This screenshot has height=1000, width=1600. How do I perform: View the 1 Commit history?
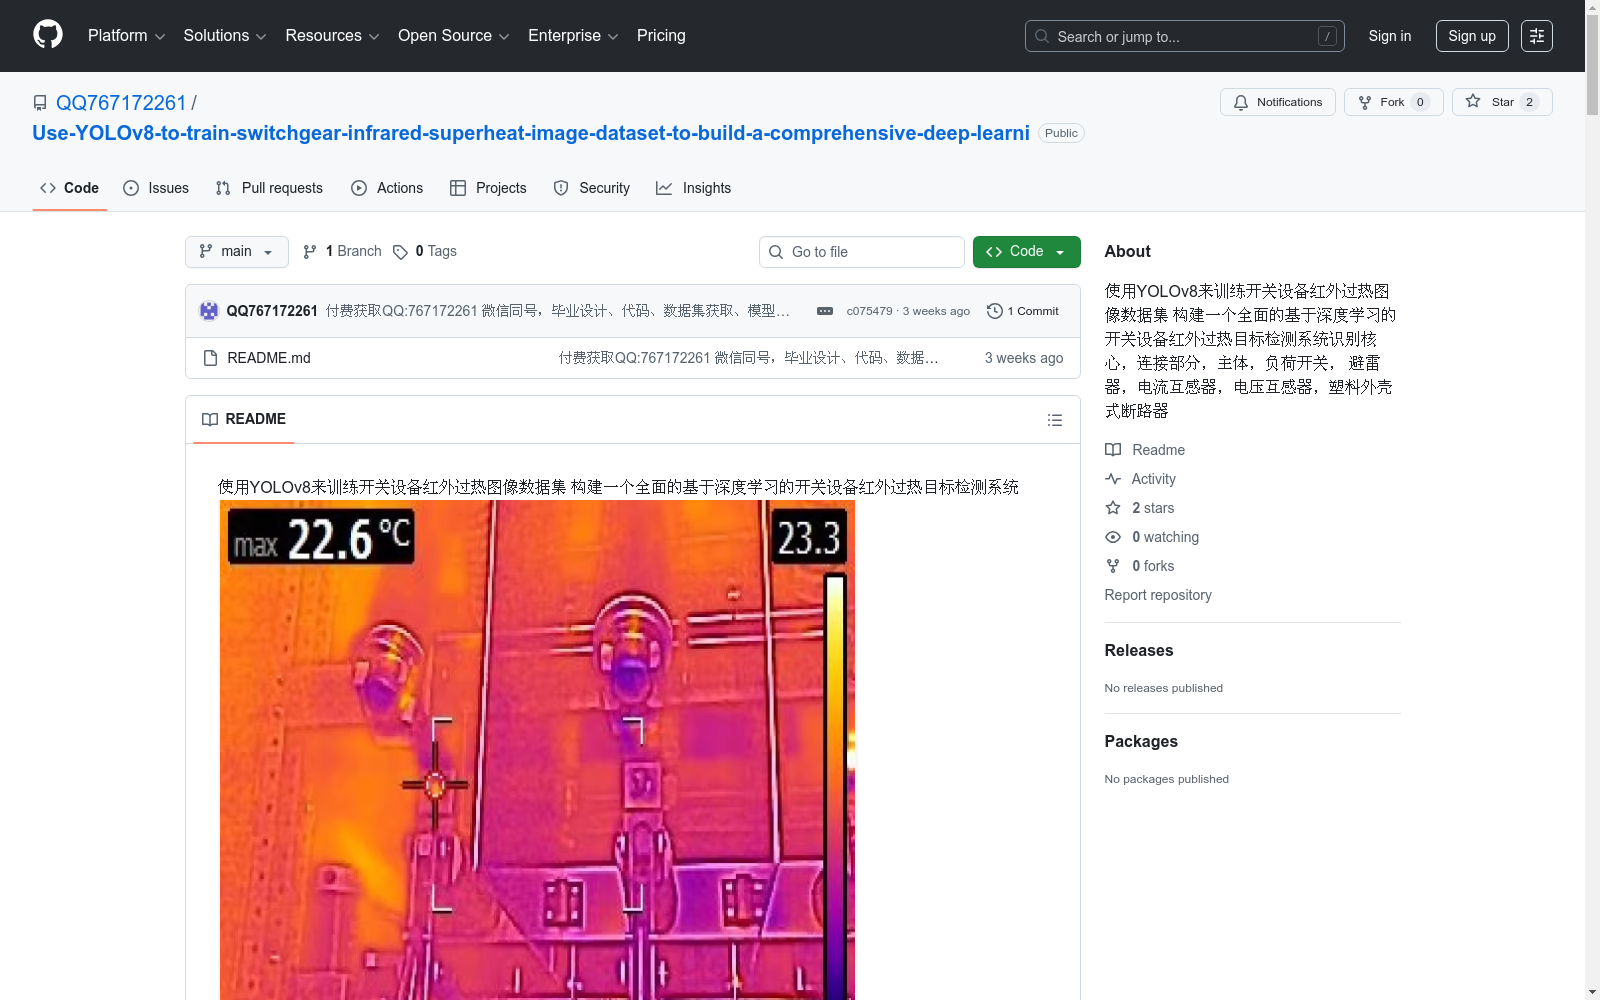pyautogui.click(x=1023, y=311)
